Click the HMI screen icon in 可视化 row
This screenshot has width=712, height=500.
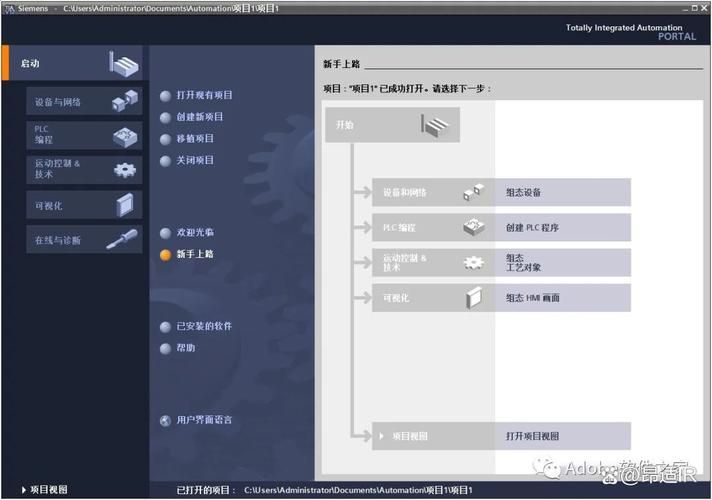[x=474, y=298]
